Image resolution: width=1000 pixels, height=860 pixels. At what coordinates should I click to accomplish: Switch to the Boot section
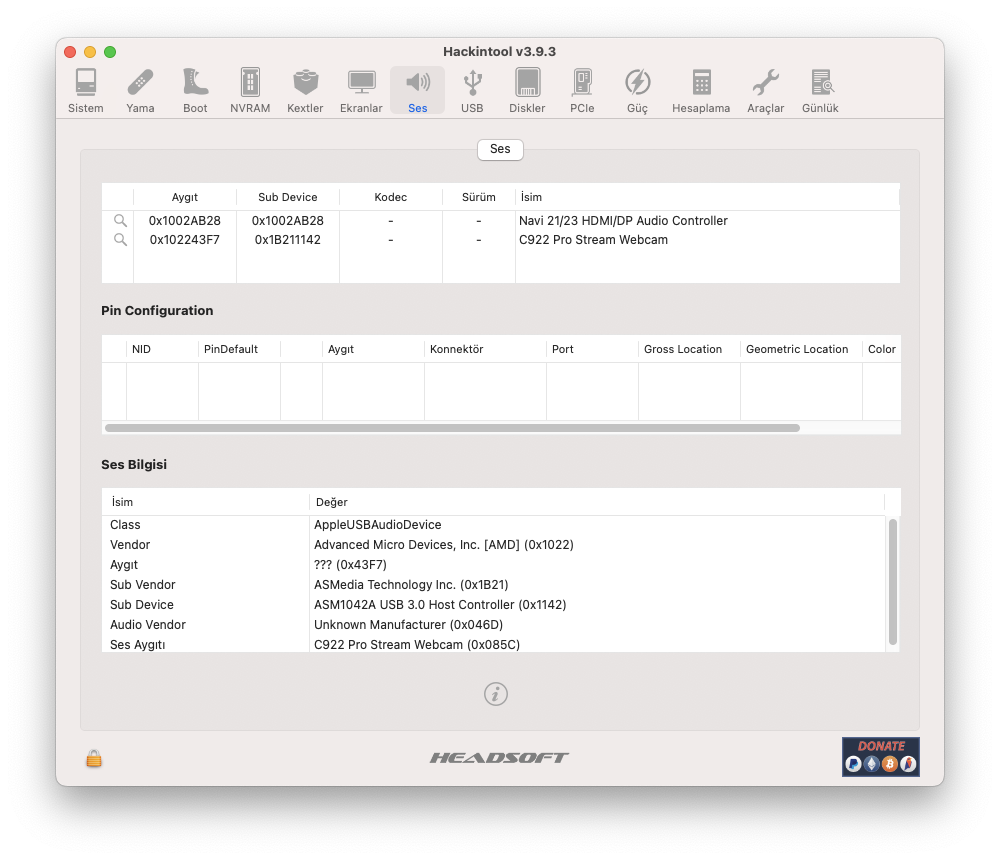pyautogui.click(x=195, y=90)
